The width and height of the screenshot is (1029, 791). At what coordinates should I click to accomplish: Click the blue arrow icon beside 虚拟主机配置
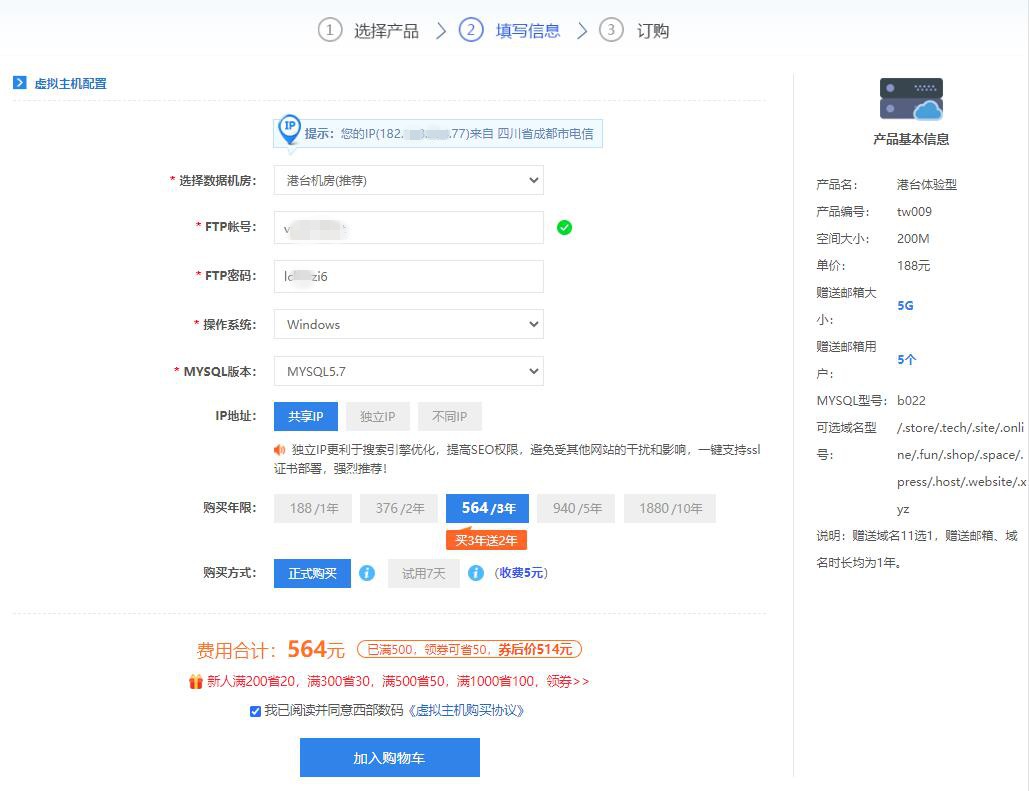pyautogui.click(x=20, y=82)
